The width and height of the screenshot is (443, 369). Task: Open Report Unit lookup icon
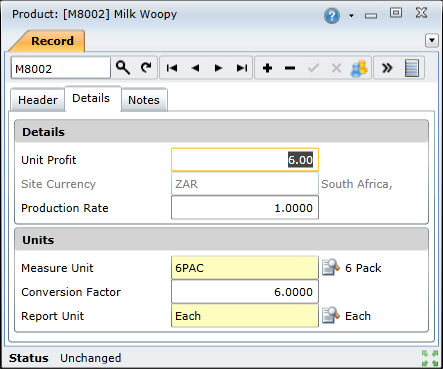click(x=330, y=316)
